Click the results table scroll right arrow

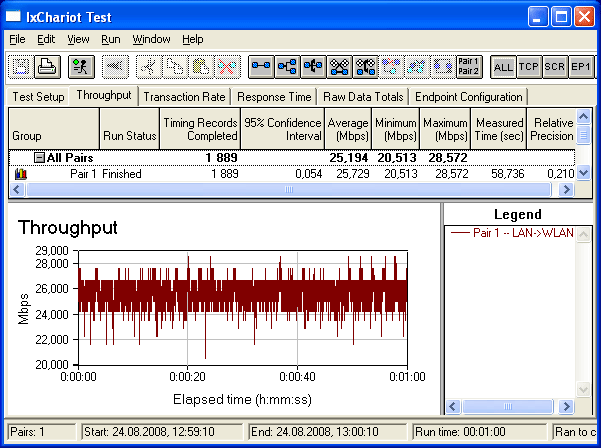pyautogui.click(x=567, y=189)
